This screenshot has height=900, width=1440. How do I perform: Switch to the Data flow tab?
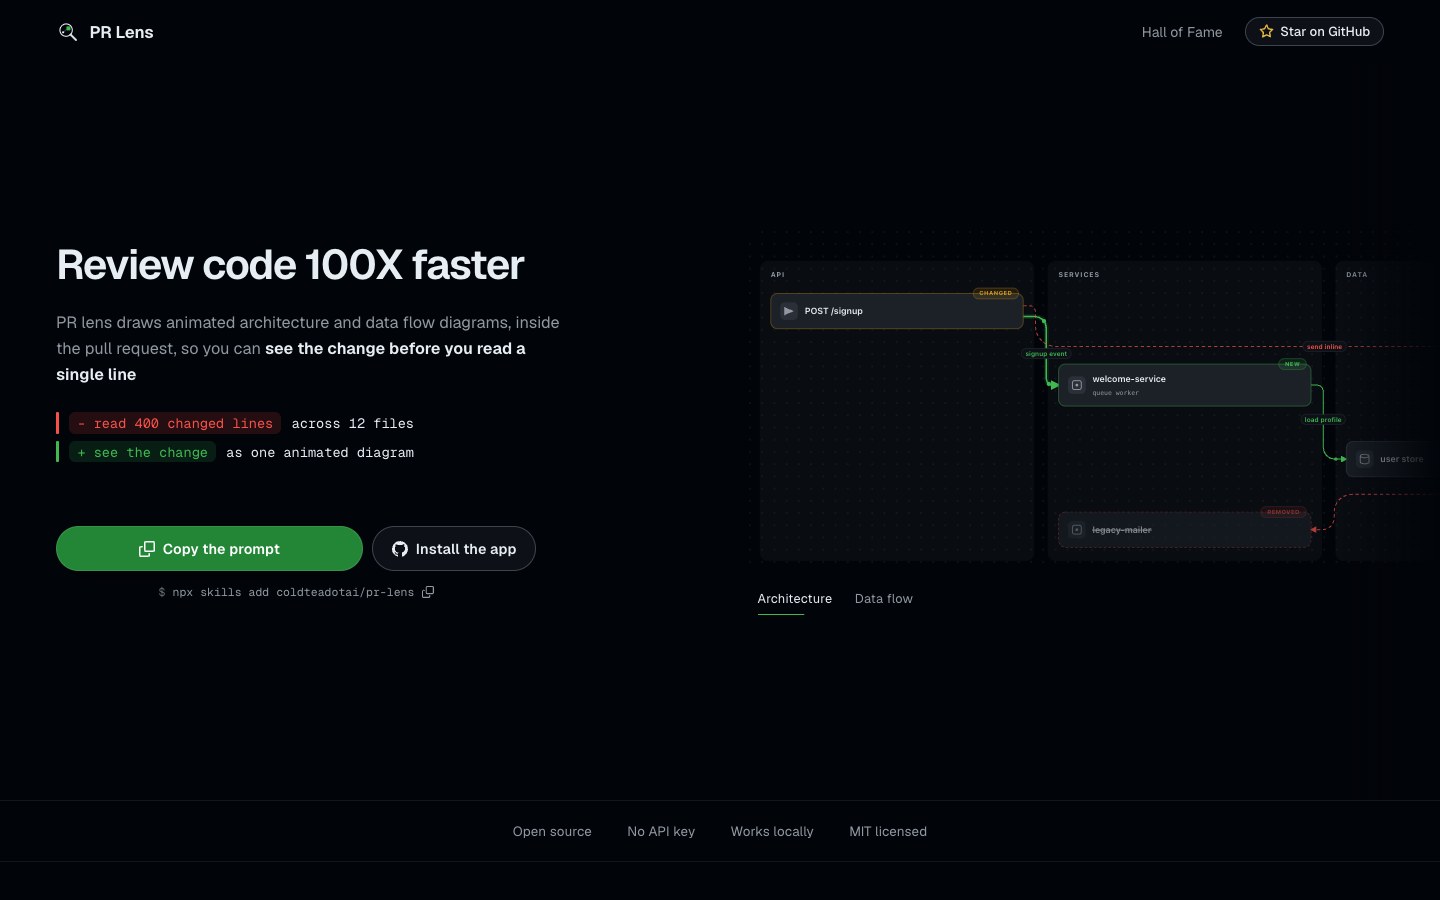(884, 599)
